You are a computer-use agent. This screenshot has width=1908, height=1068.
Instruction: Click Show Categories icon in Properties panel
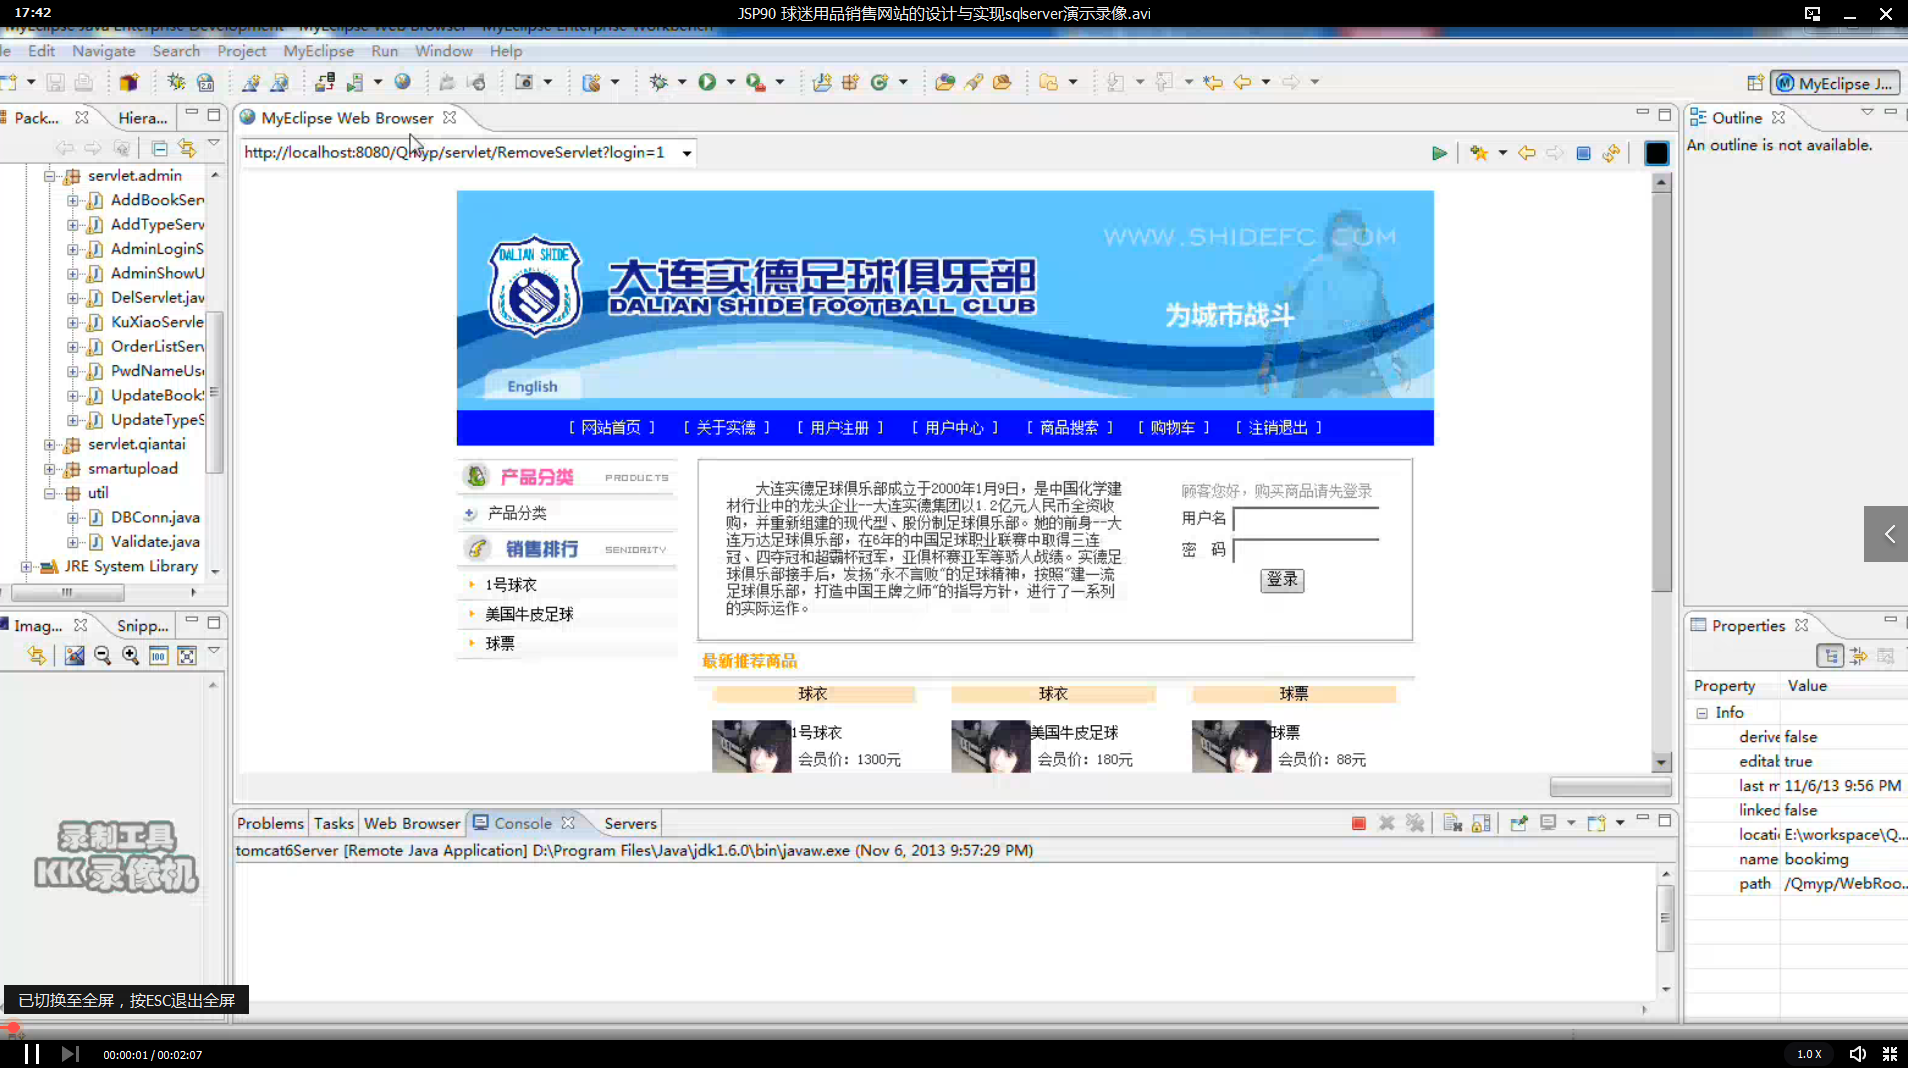pyautogui.click(x=1830, y=656)
